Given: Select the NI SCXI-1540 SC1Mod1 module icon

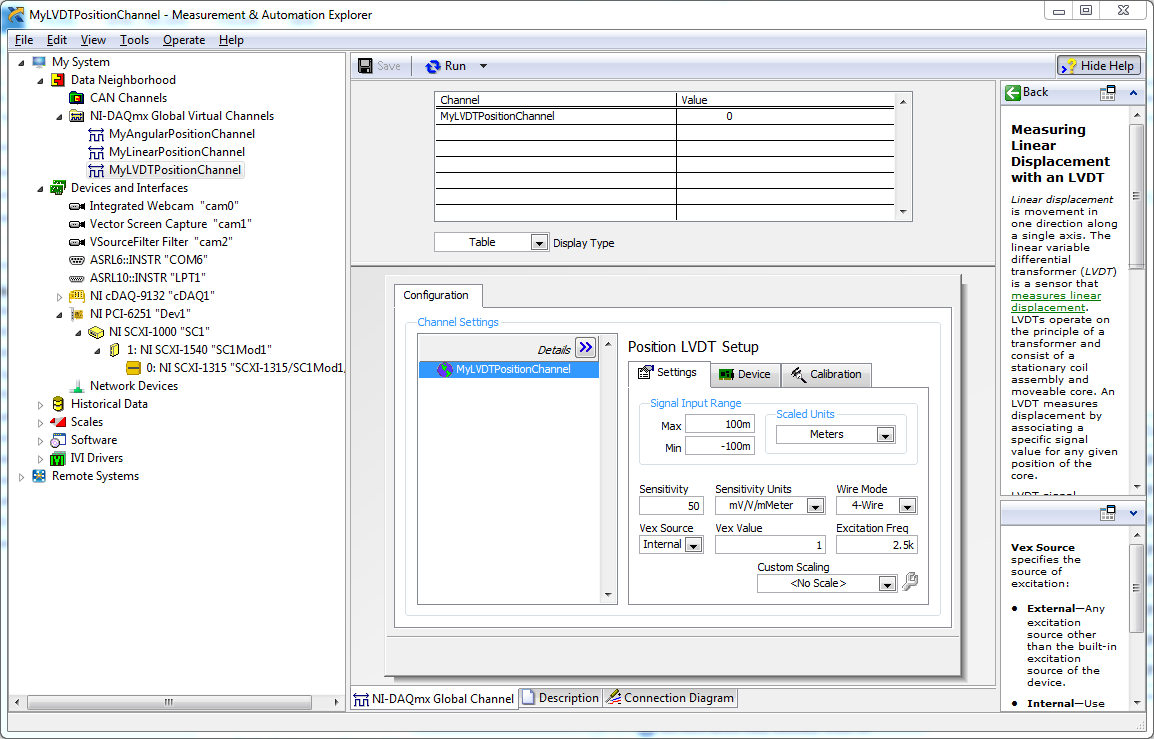Looking at the screenshot, I should (115, 350).
